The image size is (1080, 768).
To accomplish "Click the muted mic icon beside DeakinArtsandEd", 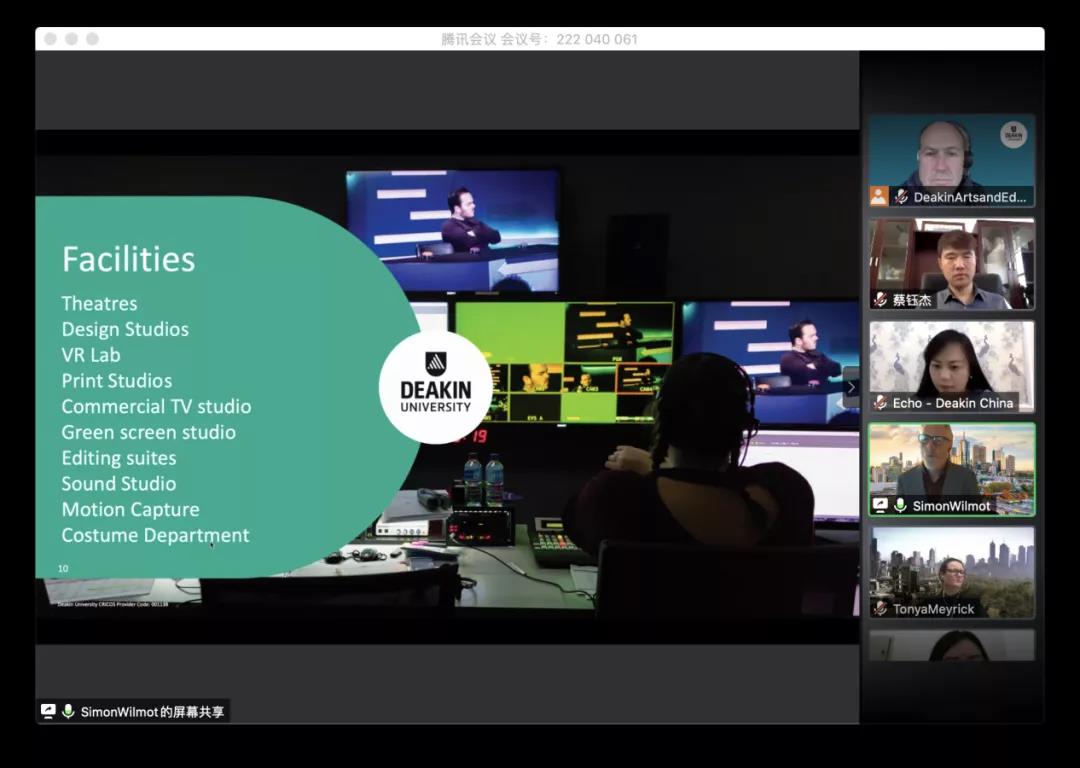I will [900, 197].
